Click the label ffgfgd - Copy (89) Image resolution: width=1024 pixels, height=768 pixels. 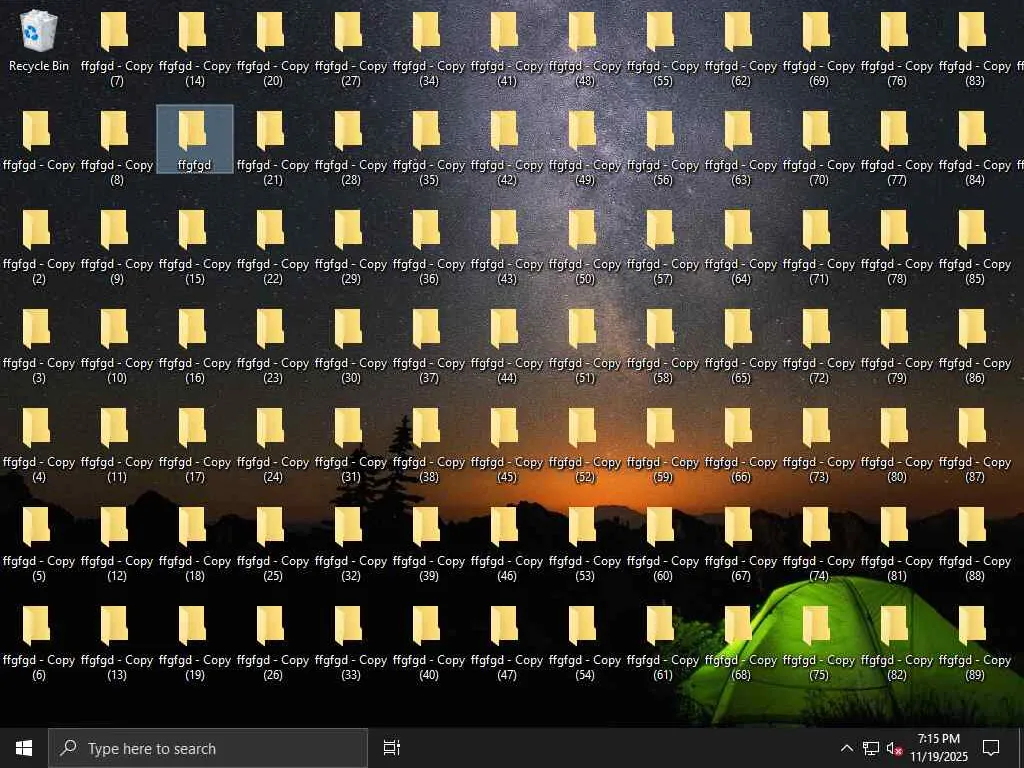pos(975,667)
